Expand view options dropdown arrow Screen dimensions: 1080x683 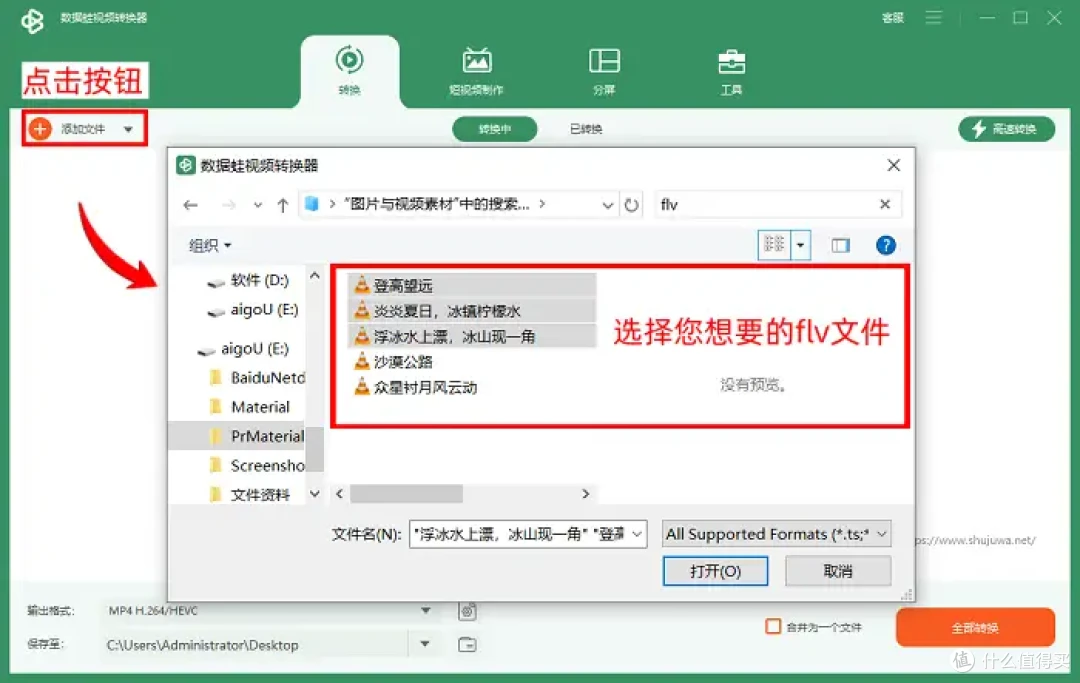pyautogui.click(x=800, y=245)
